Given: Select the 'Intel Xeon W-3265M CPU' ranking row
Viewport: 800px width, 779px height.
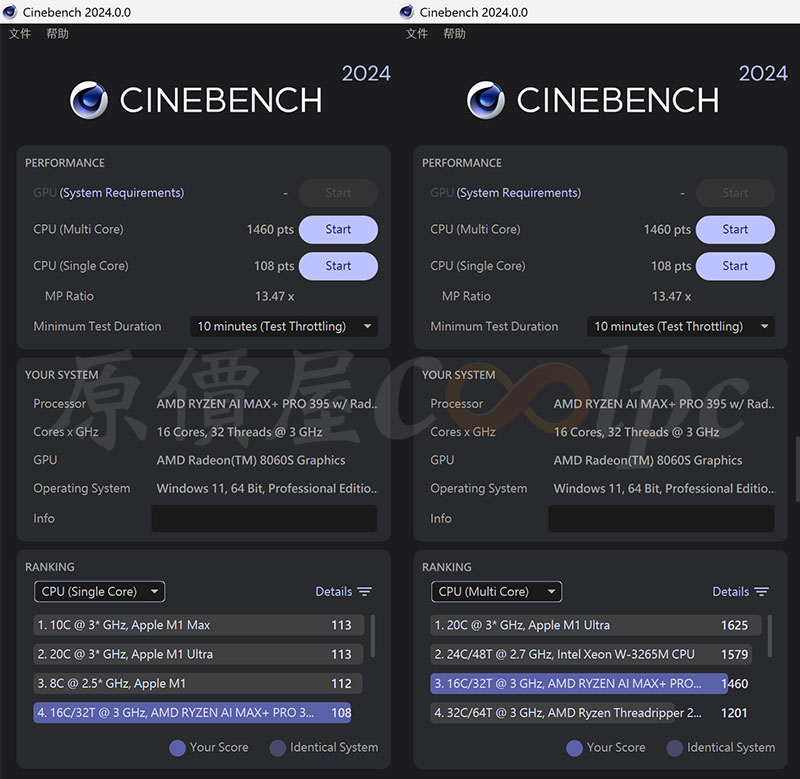Looking at the screenshot, I should tap(590, 655).
